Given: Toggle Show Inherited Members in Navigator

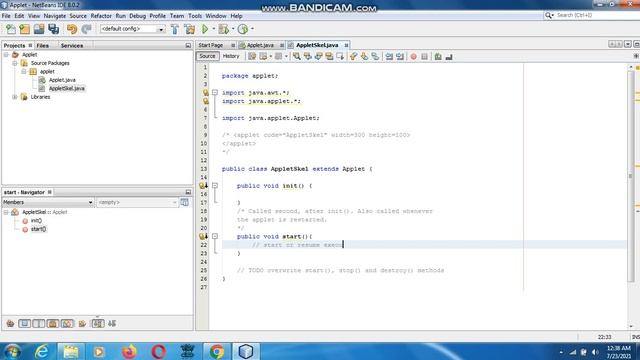Looking at the screenshot, I should [10, 324].
